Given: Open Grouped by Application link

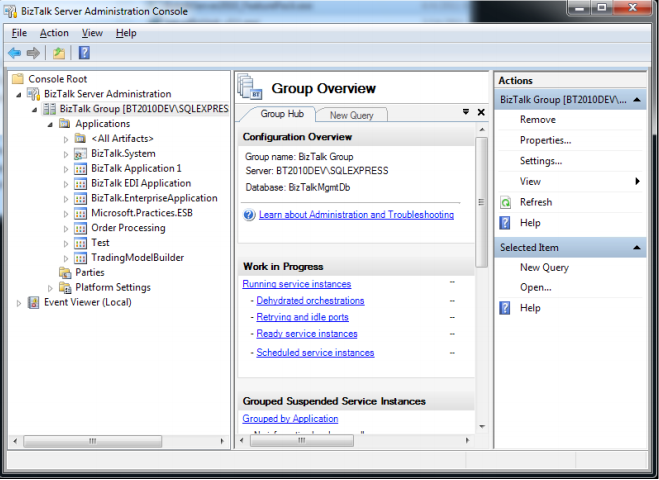Looking at the screenshot, I should click(x=290, y=419).
